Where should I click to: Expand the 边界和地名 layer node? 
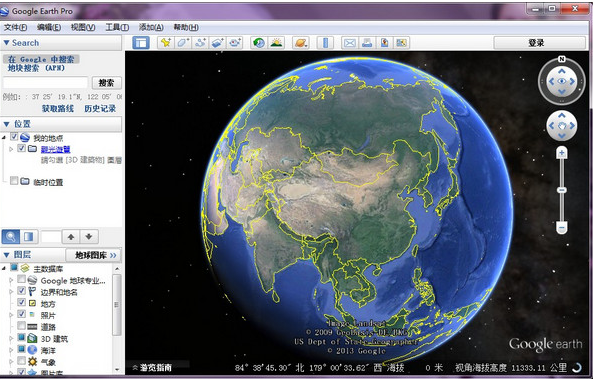click(x=11, y=292)
